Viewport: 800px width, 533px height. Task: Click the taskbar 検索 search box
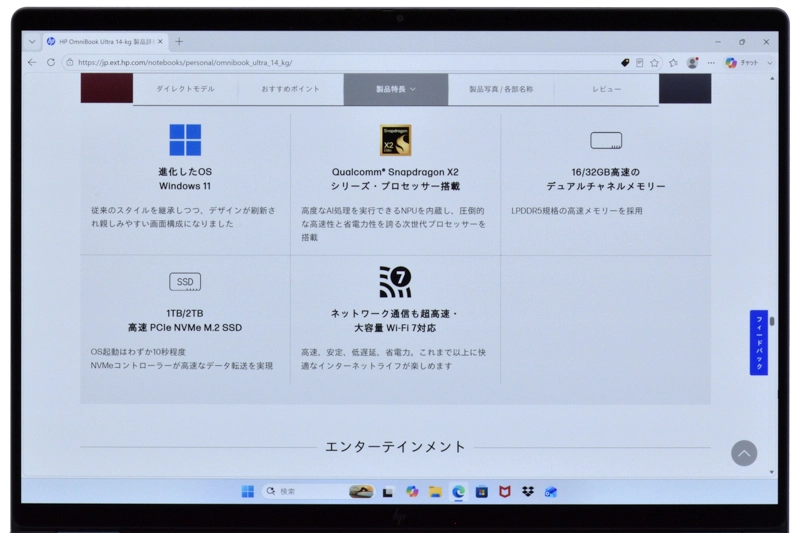coord(319,491)
